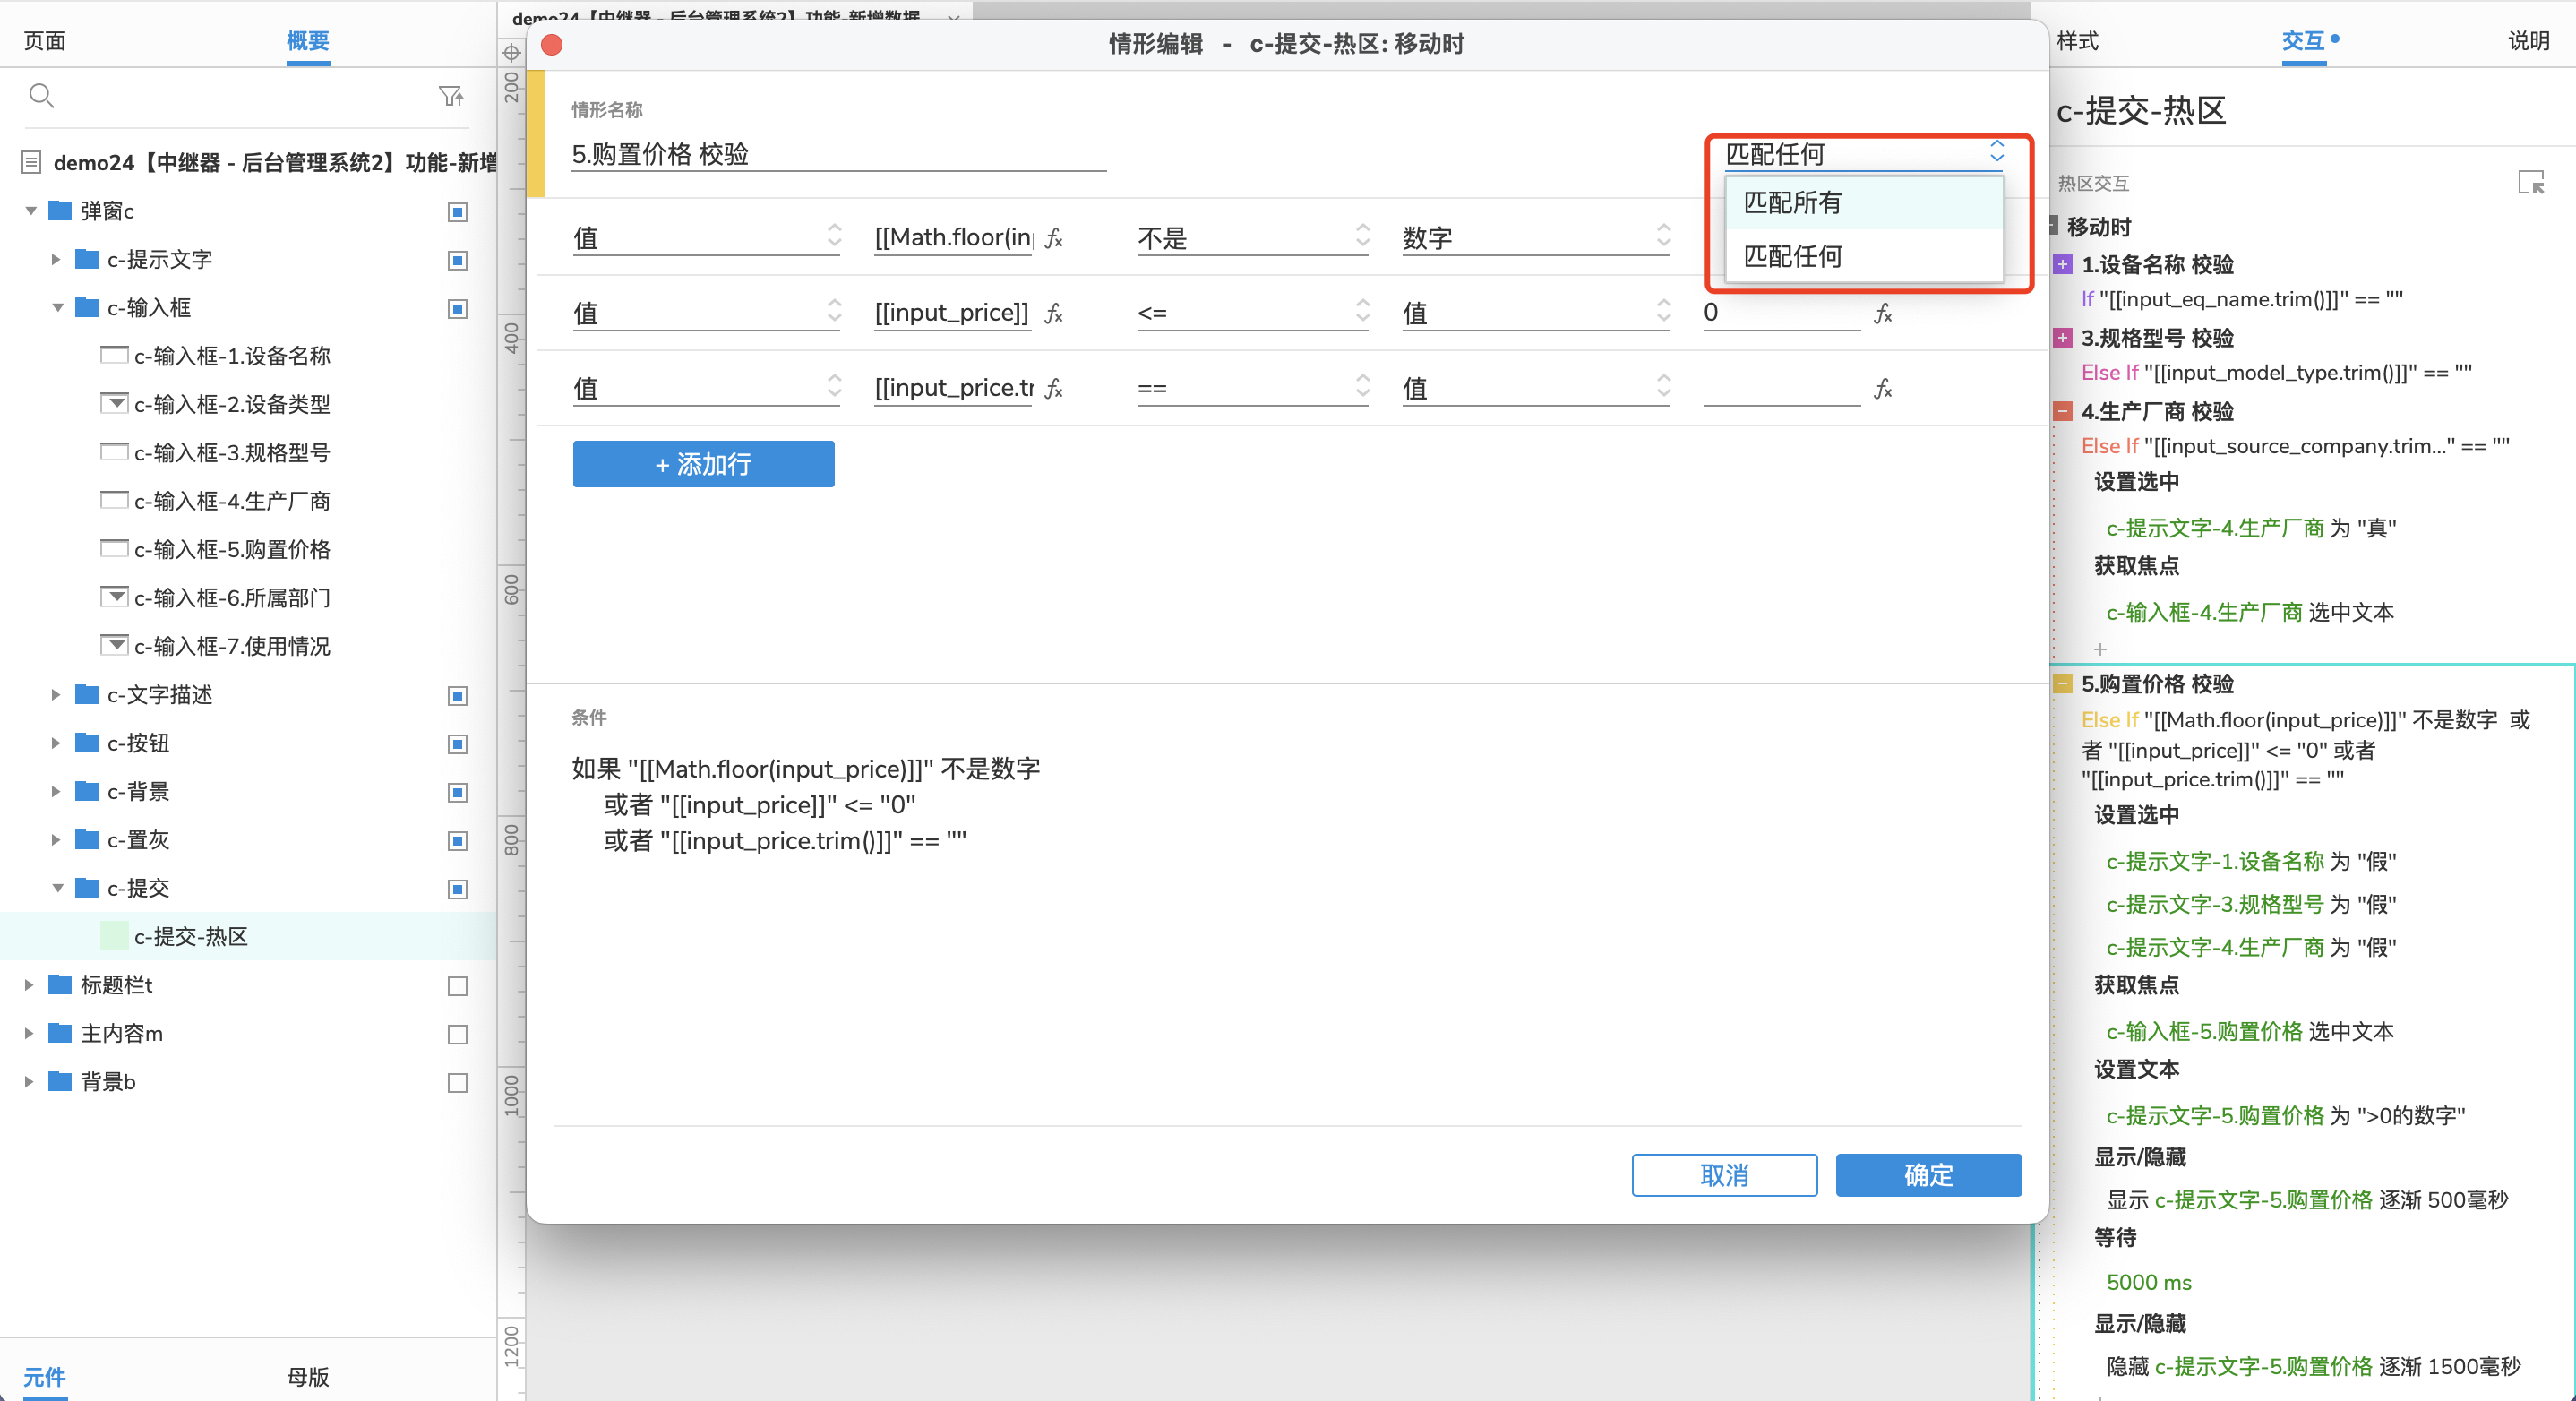The image size is (2576, 1401).
Task: Toggle purple case icon for 3.规格型号 校验
Action: point(2062,338)
